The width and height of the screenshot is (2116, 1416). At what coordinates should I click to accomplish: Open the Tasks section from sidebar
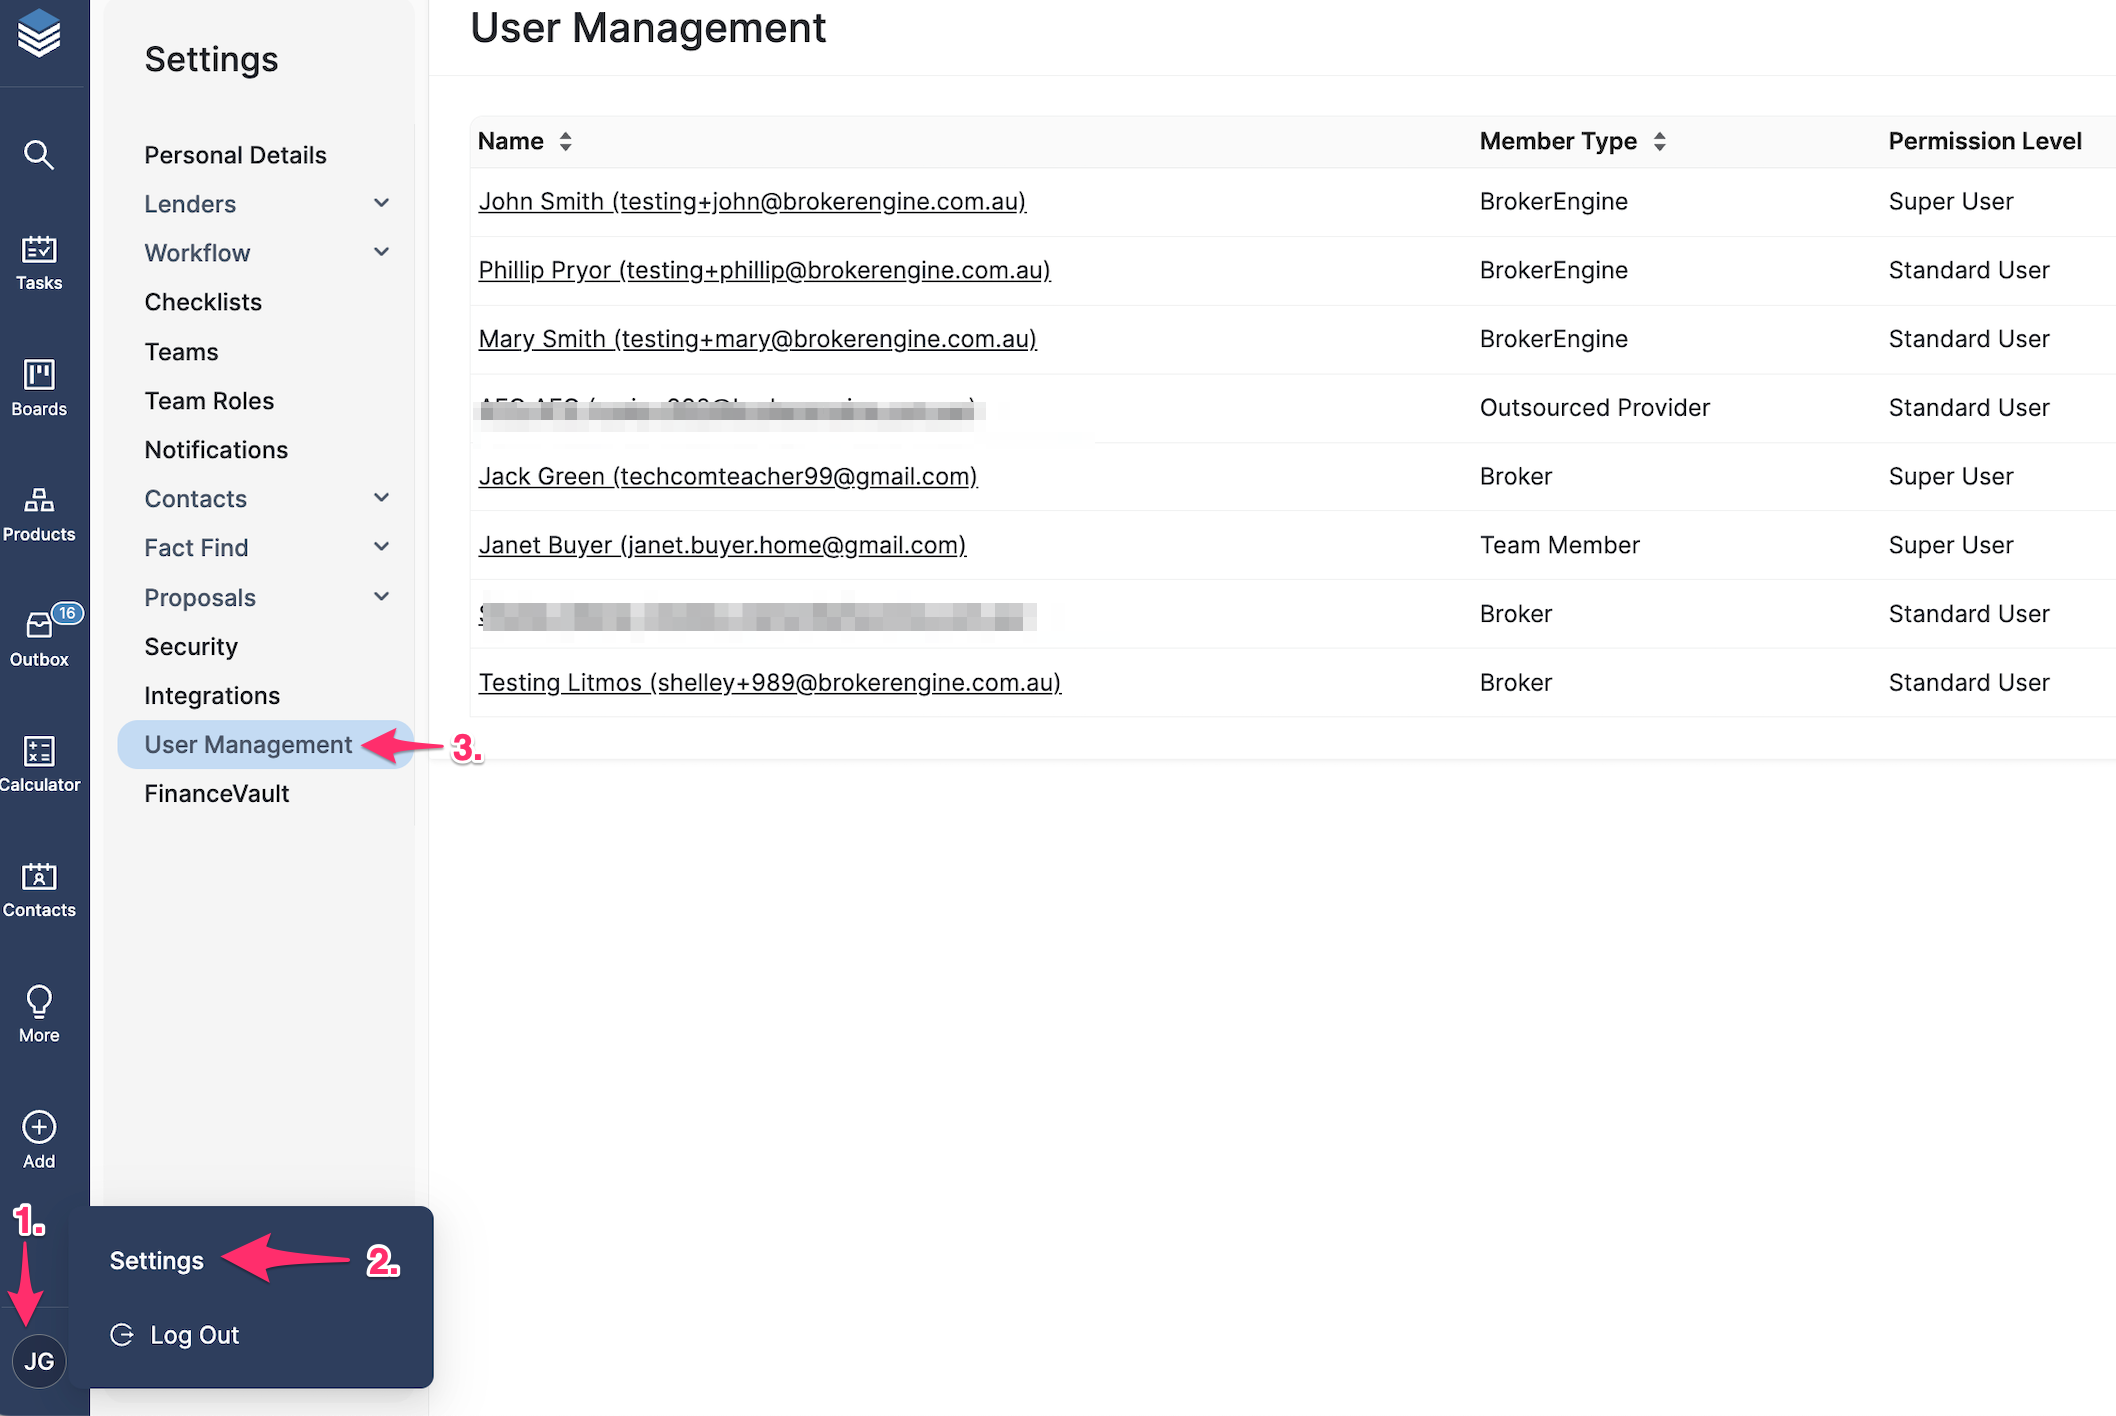click(39, 262)
